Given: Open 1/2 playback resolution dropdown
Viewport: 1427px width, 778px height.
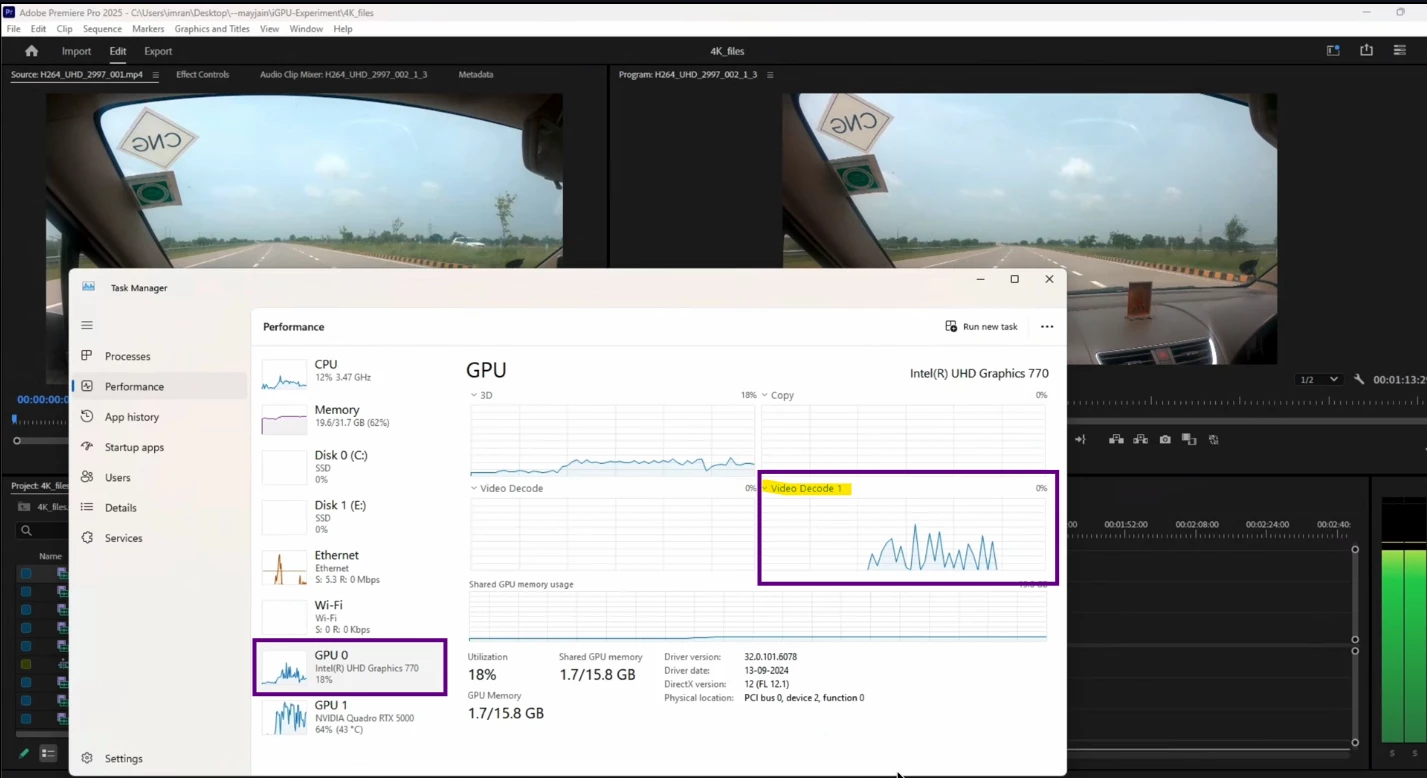Looking at the screenshot, I should 1318,380.
